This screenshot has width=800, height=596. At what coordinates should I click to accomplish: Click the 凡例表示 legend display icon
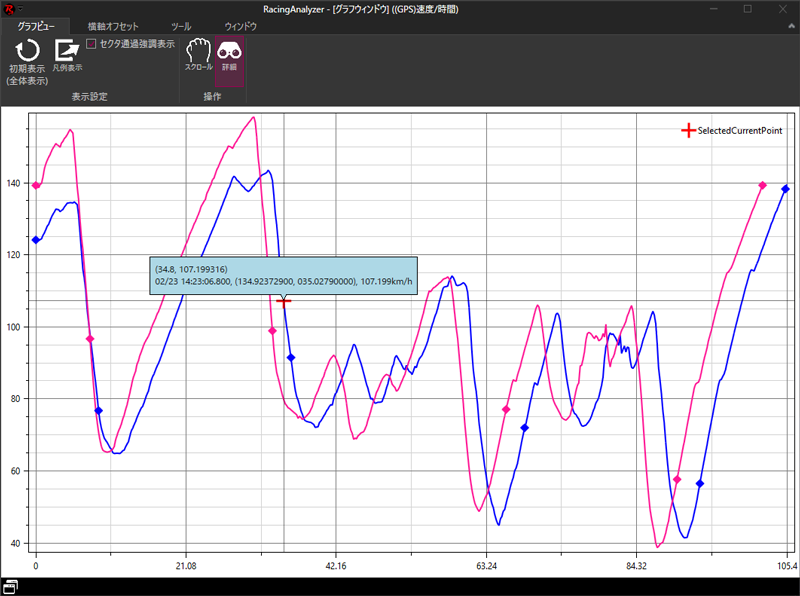tap(67, 51)
